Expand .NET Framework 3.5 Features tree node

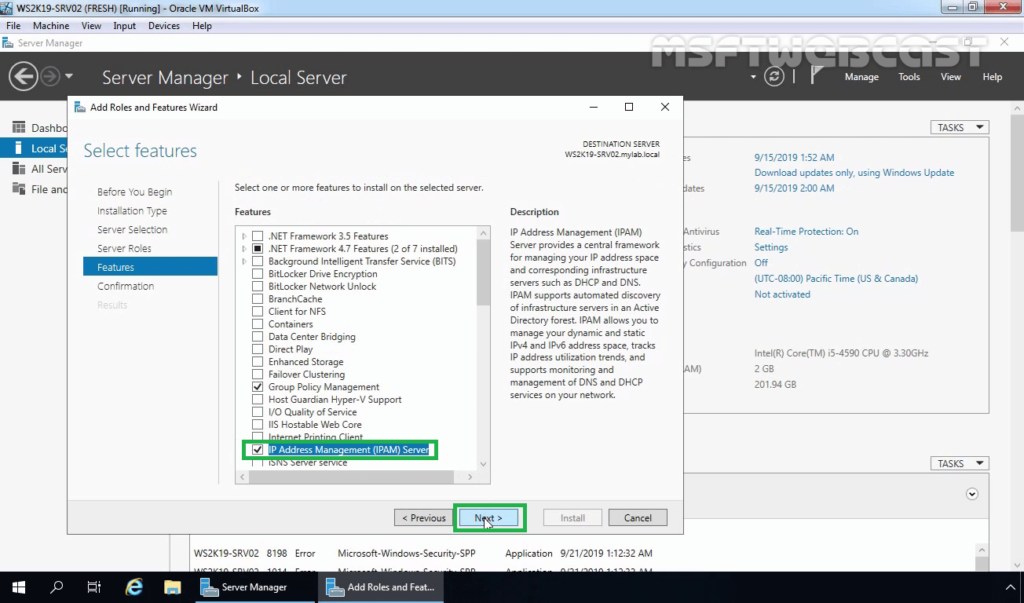(x=244, y=236)
